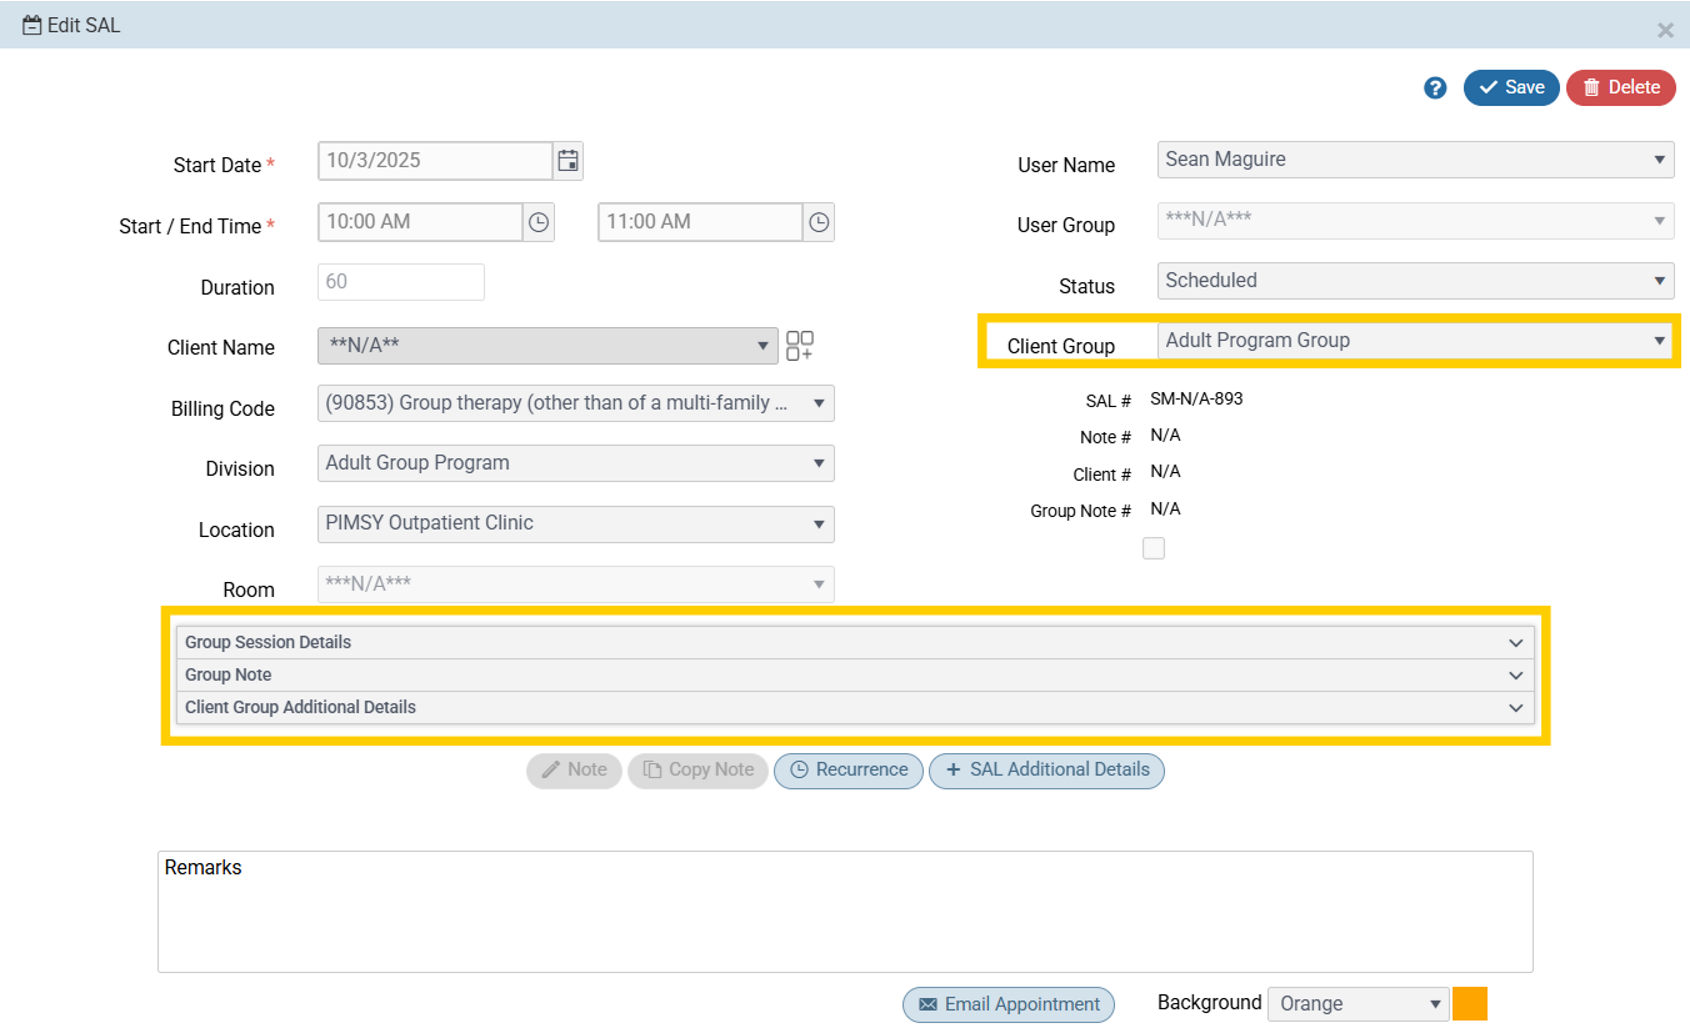Delete this SAL entry

click(x=1620, y=87)
